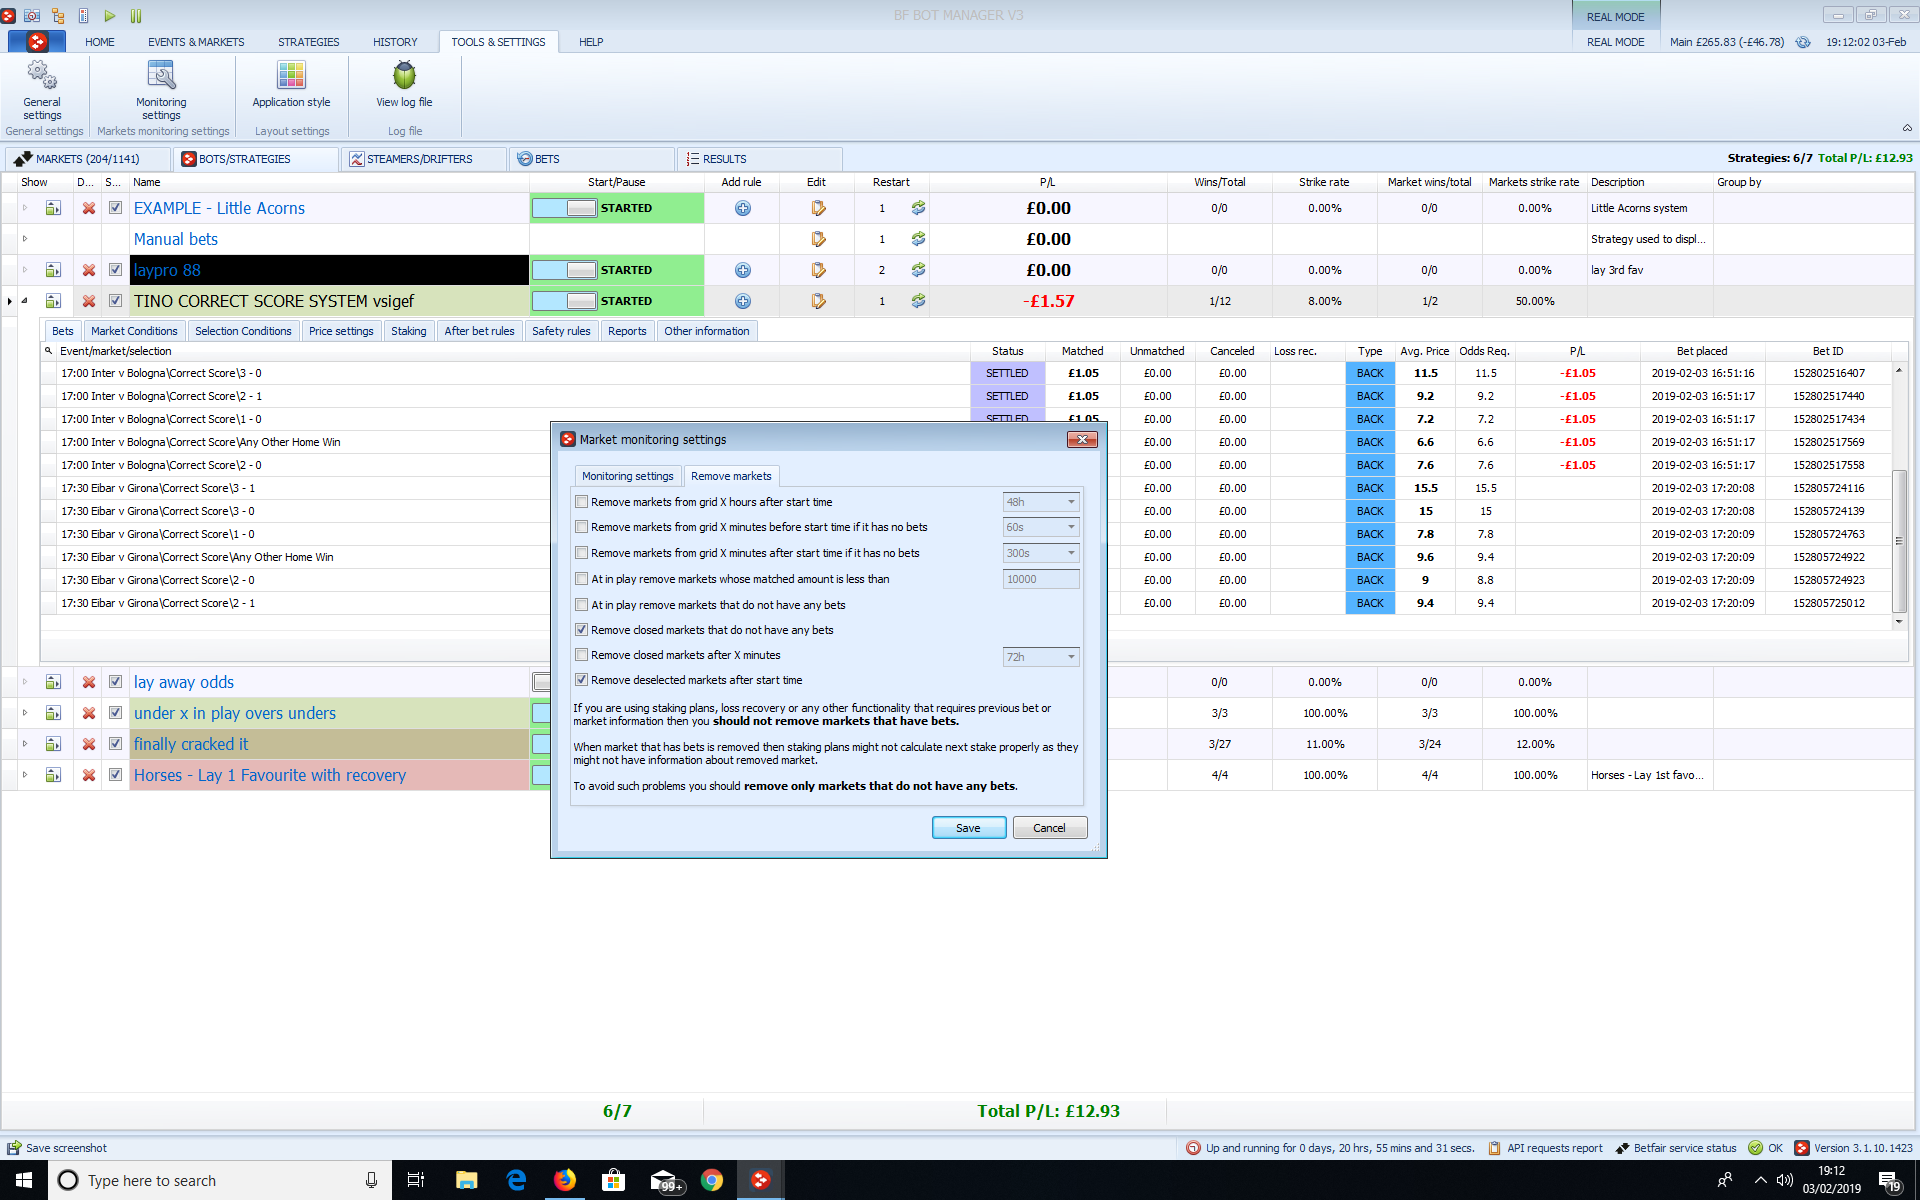The height and width of the screenshot is (1200, 1920).
Task: Click View log file bug icon
Action: [x=404, y=75]
